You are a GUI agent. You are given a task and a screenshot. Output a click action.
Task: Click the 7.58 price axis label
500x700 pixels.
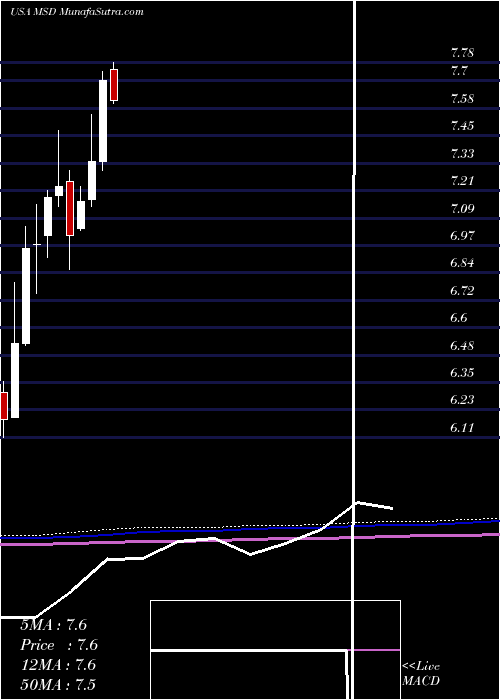[462, 99]
